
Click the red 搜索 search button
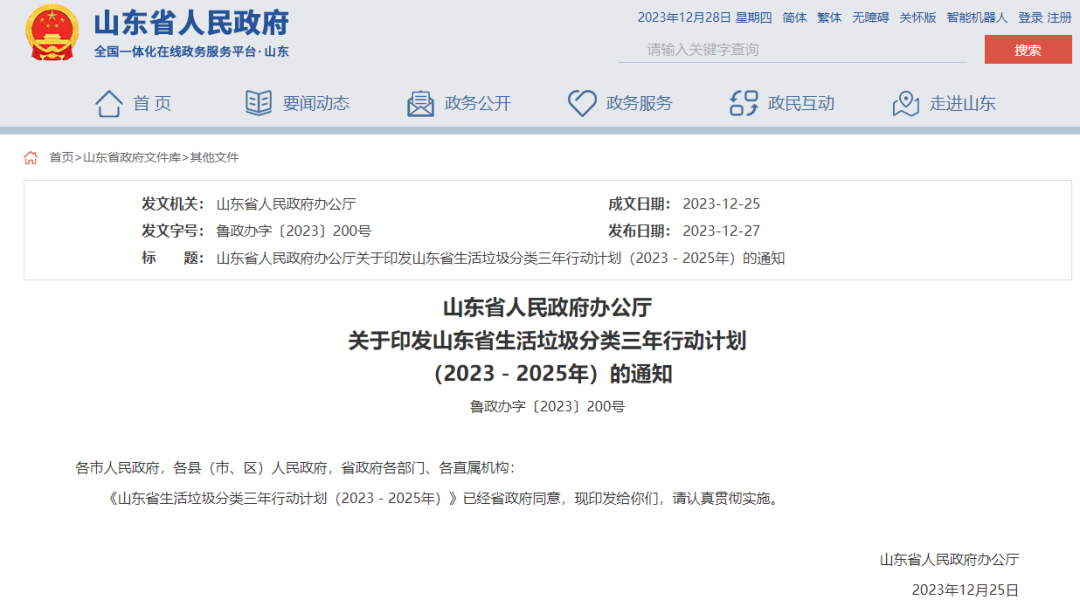tap(1028, 50)
